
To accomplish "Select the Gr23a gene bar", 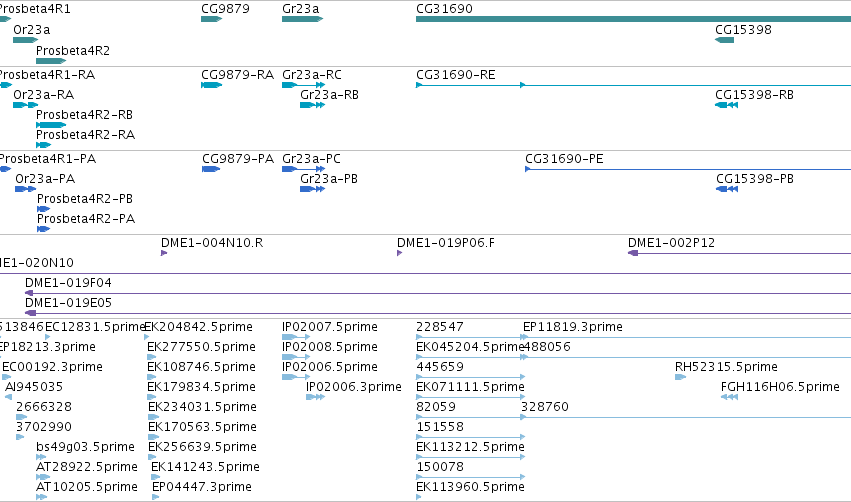I will pos(302,19).
